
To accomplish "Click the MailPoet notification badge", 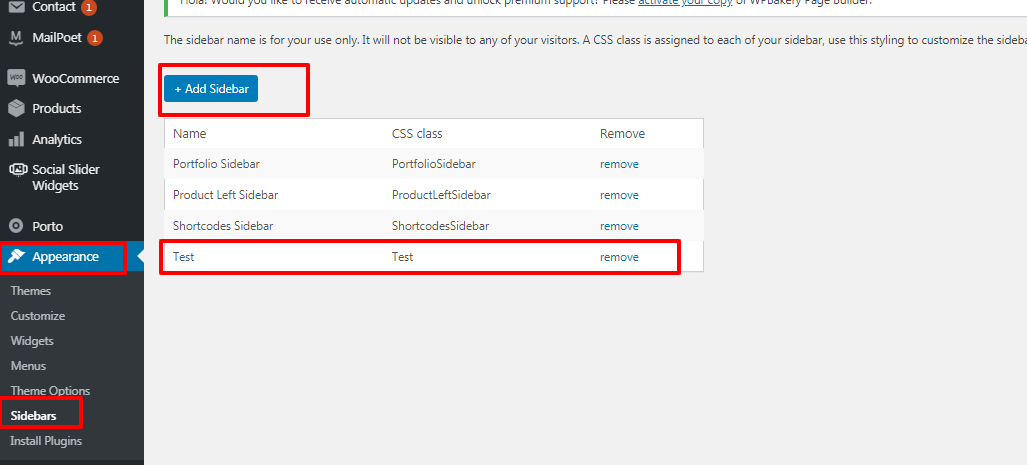I will (x=95, y=39).
